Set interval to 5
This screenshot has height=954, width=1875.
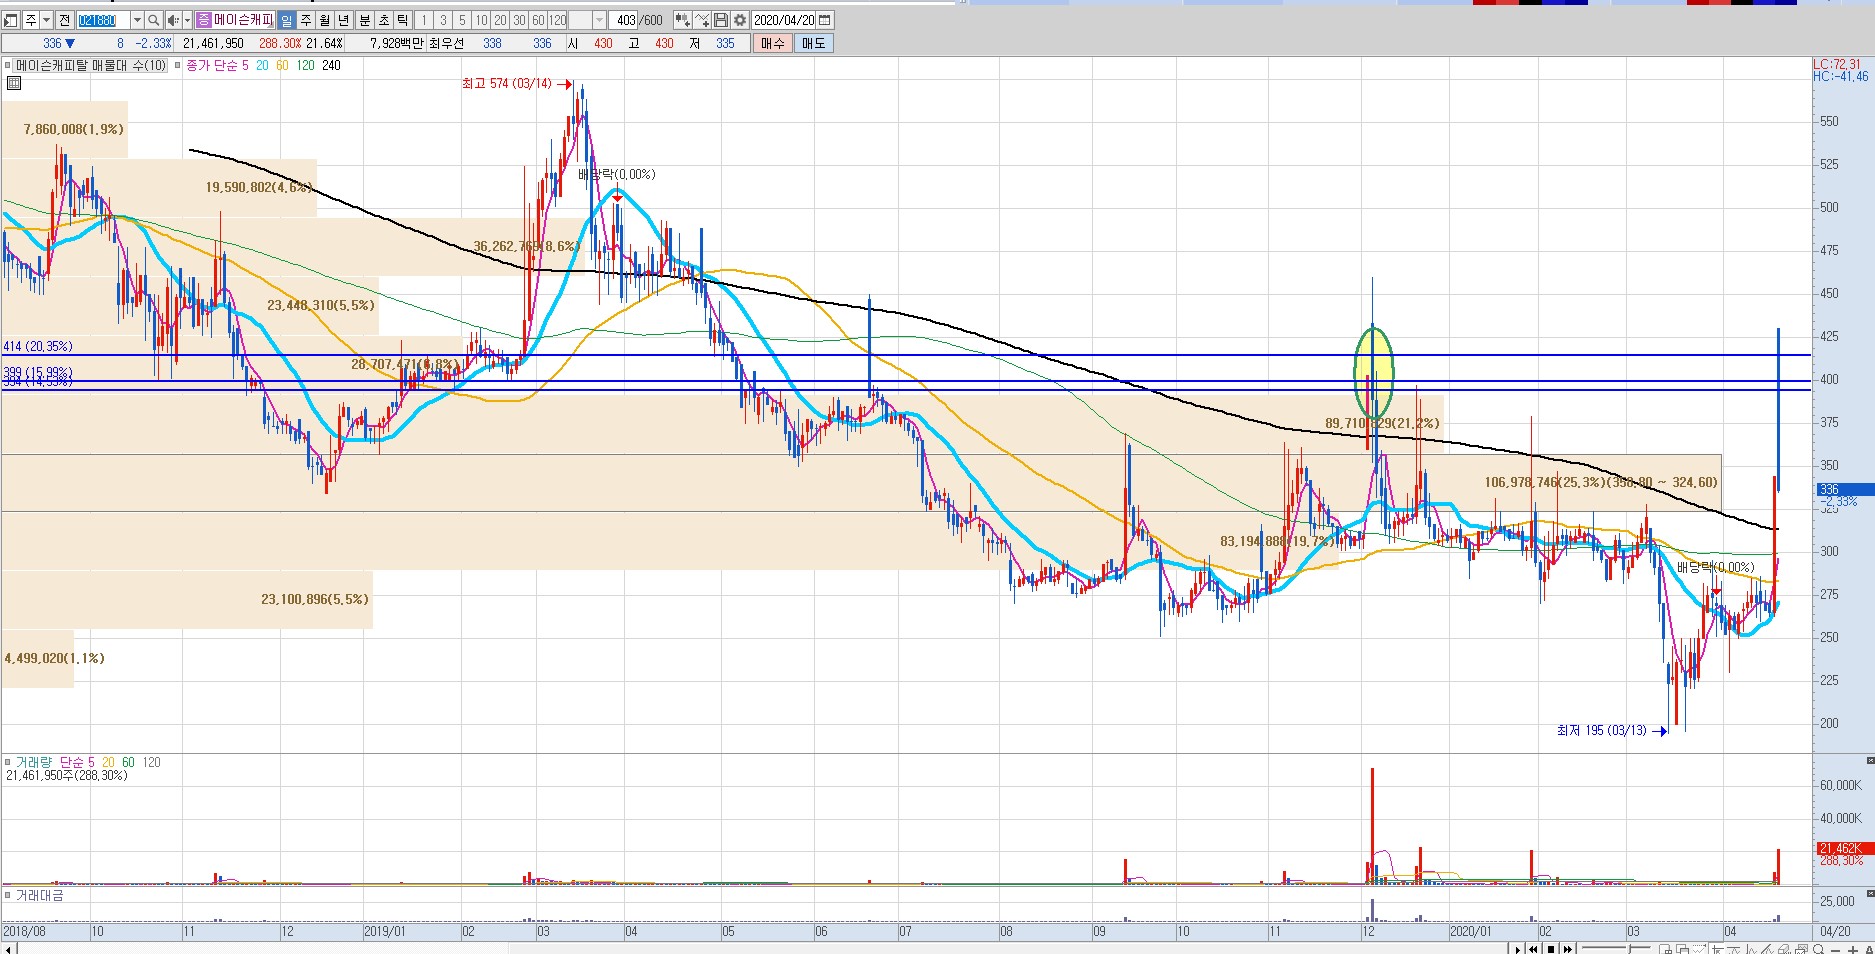coord(462,20)
